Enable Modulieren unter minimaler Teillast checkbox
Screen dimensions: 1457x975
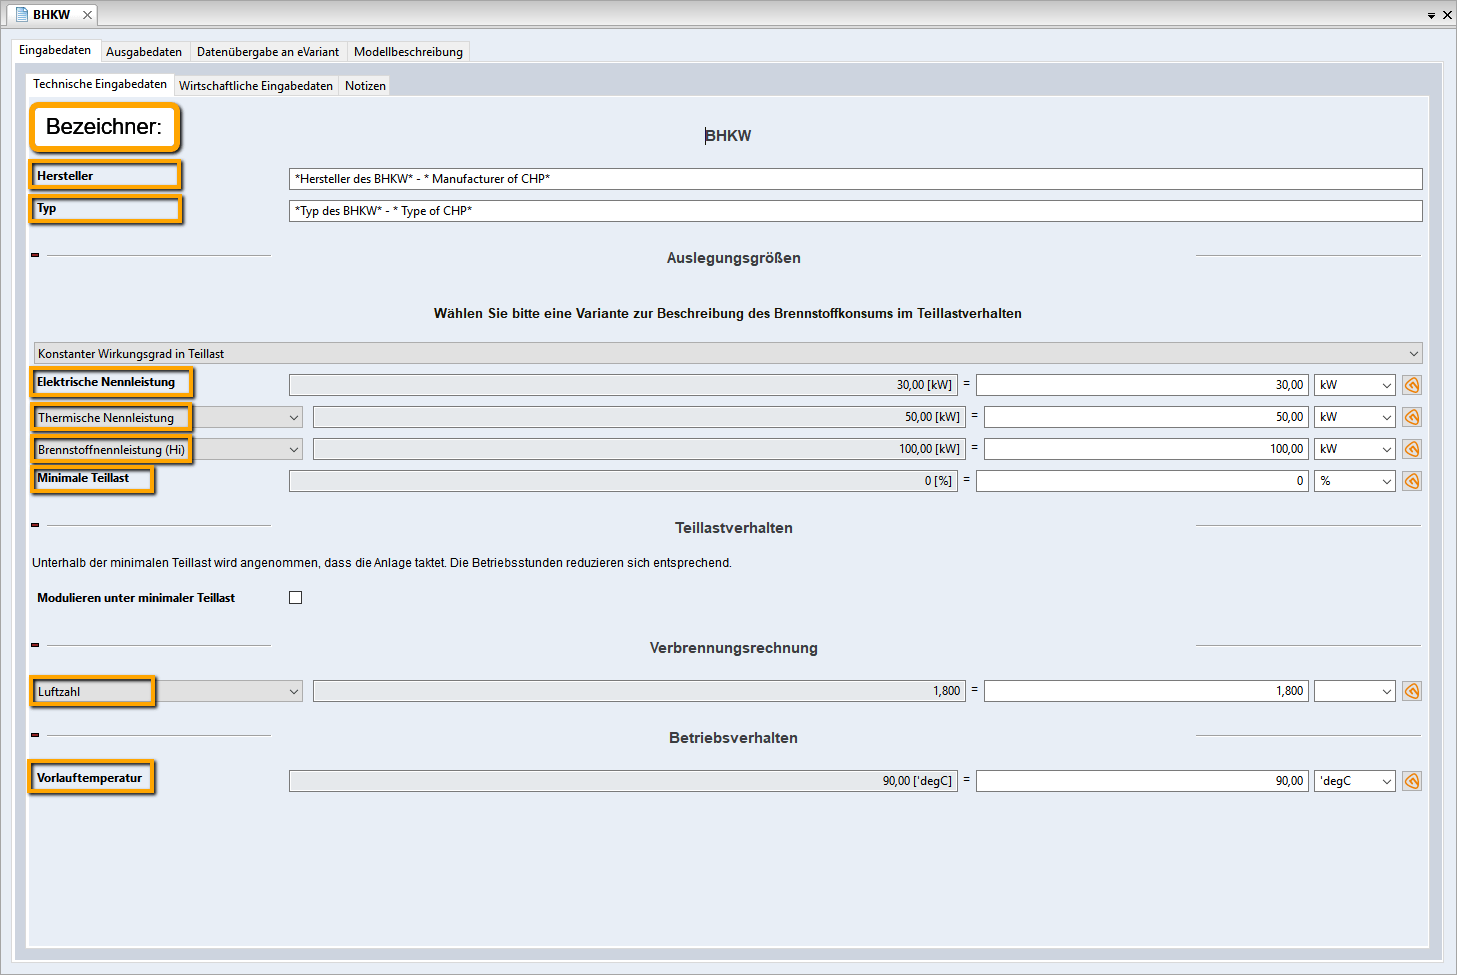(295, 598)
